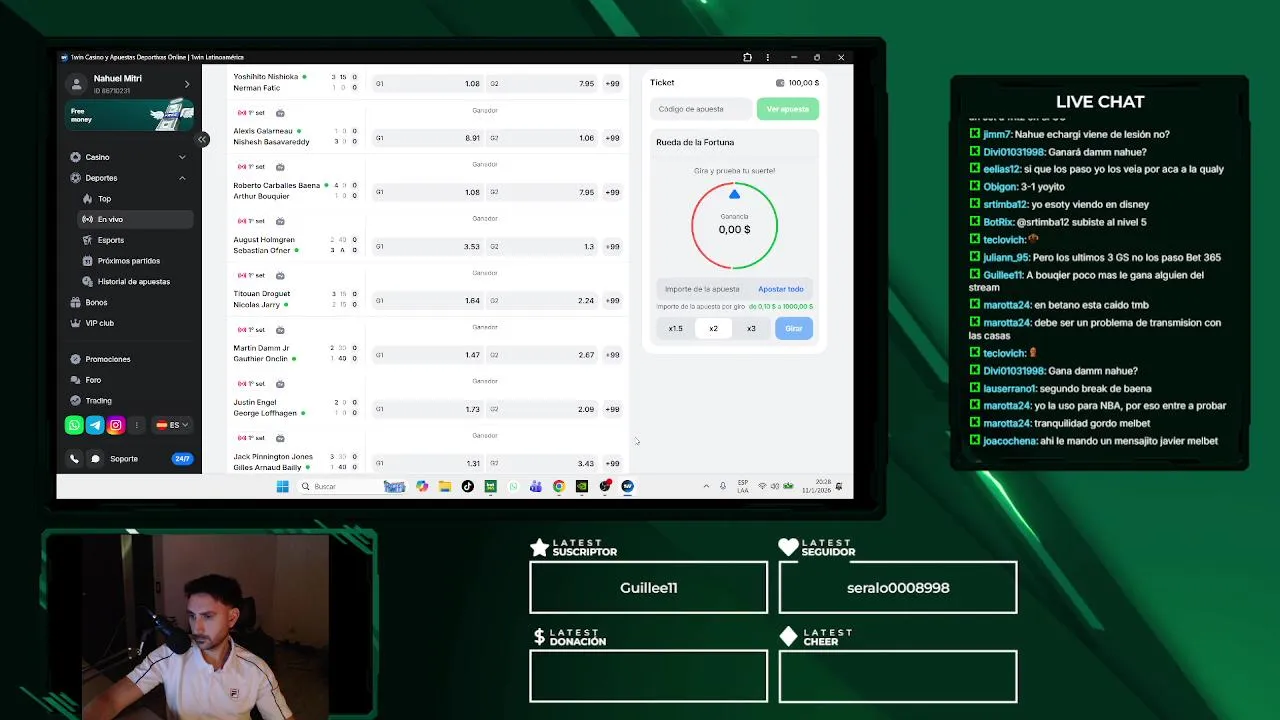Open the ES language dropdown
Image resolution: width=1280 pixels, height=720 pixels.
point(172,425)
